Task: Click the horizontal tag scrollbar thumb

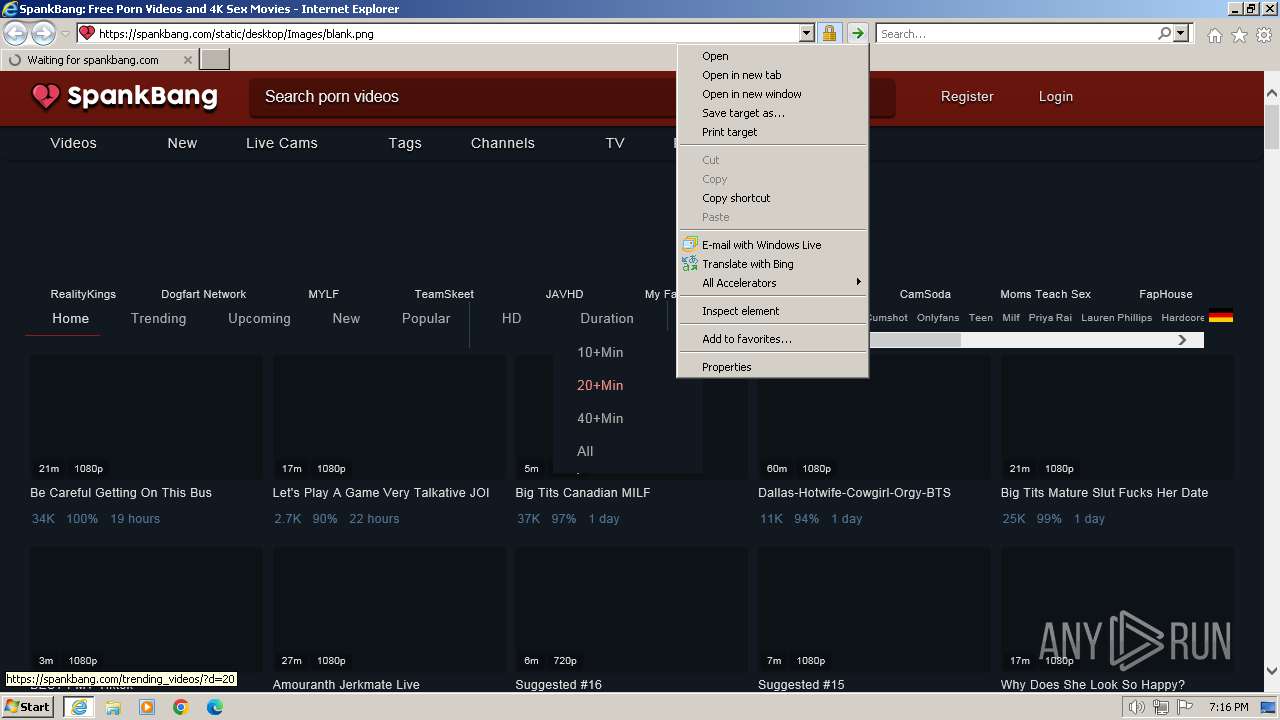Action: point(915,340)
